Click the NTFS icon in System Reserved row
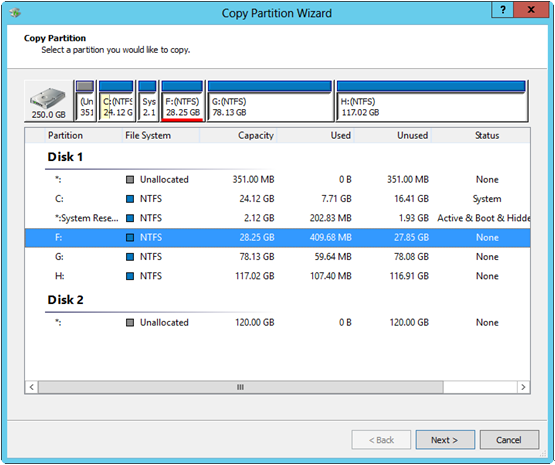The width and height of the screenshot is (555, 465). [x=130, y=218]
